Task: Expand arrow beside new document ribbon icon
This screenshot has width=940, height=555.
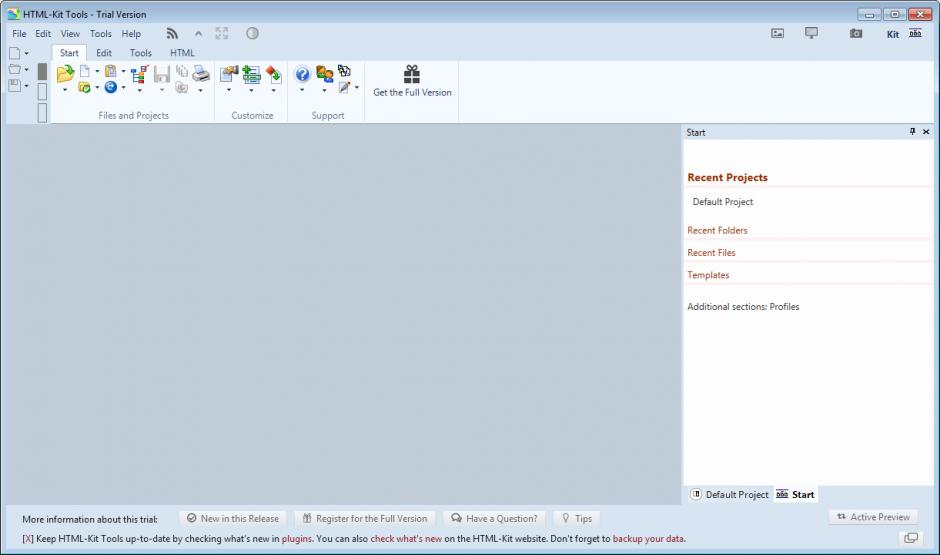Action: point(97,71)
